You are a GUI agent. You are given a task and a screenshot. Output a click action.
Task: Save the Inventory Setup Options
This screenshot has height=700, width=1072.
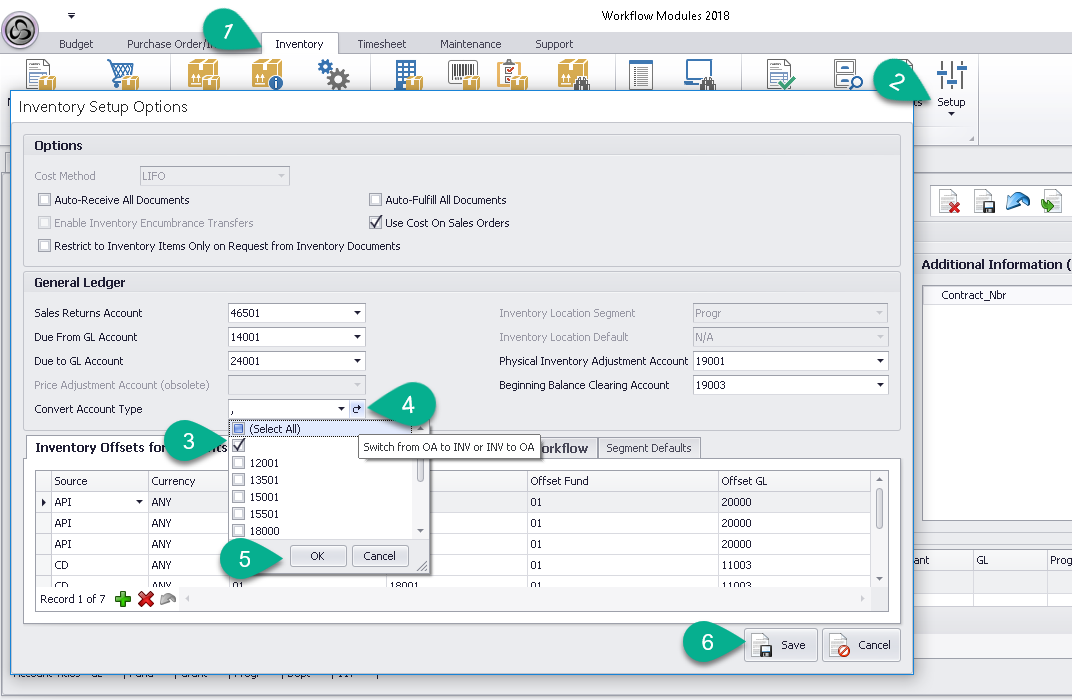click(x=781, y=645)
